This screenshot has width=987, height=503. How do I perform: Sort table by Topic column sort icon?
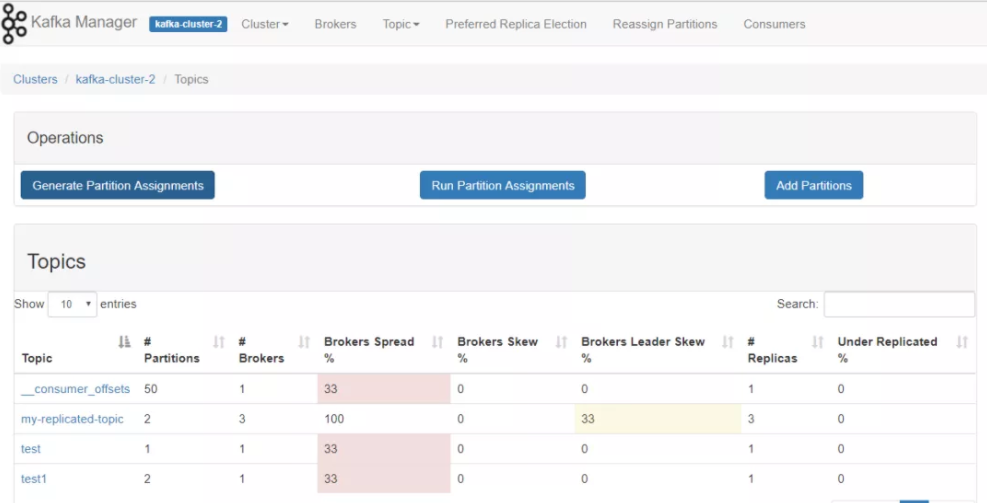(x=124, y=342)
